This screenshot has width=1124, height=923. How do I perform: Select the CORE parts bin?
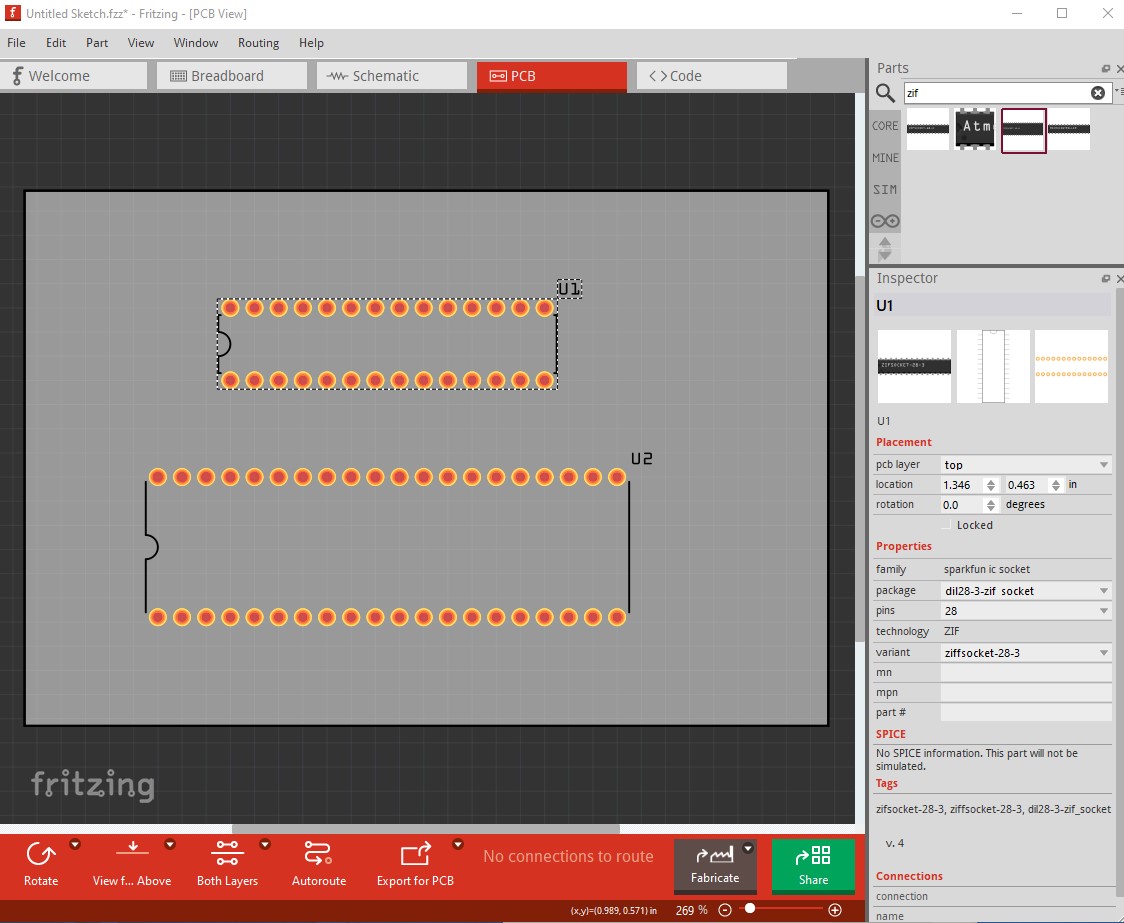[x=885, y=125]
